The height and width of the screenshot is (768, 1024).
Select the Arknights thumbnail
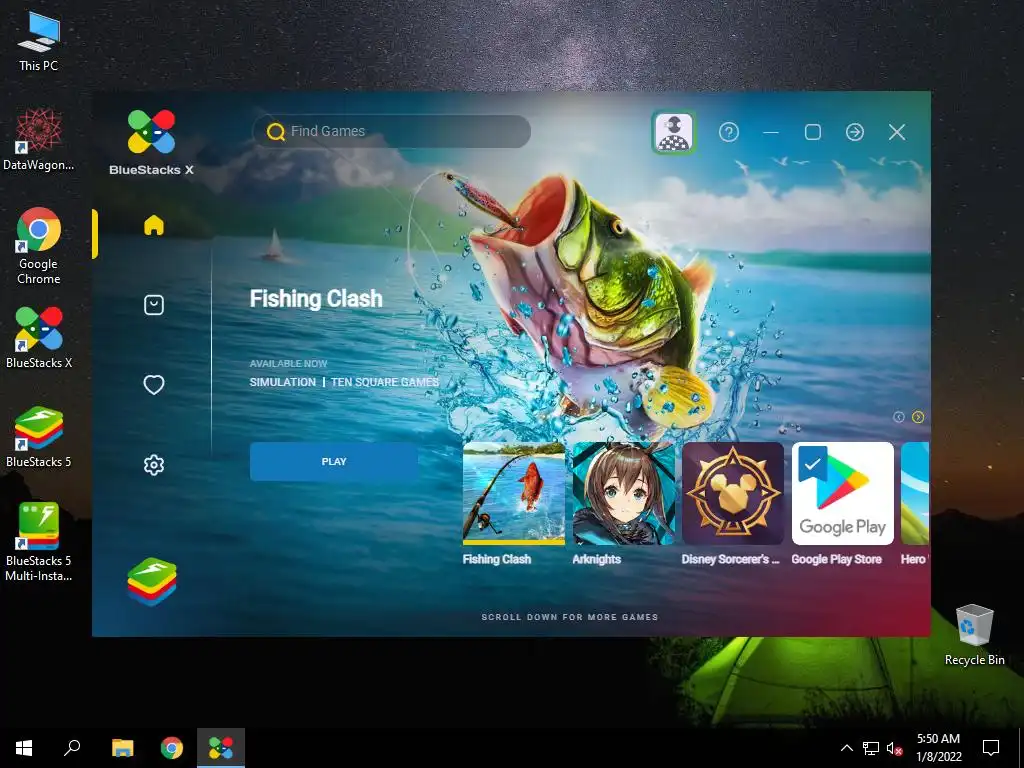[624, 494]
